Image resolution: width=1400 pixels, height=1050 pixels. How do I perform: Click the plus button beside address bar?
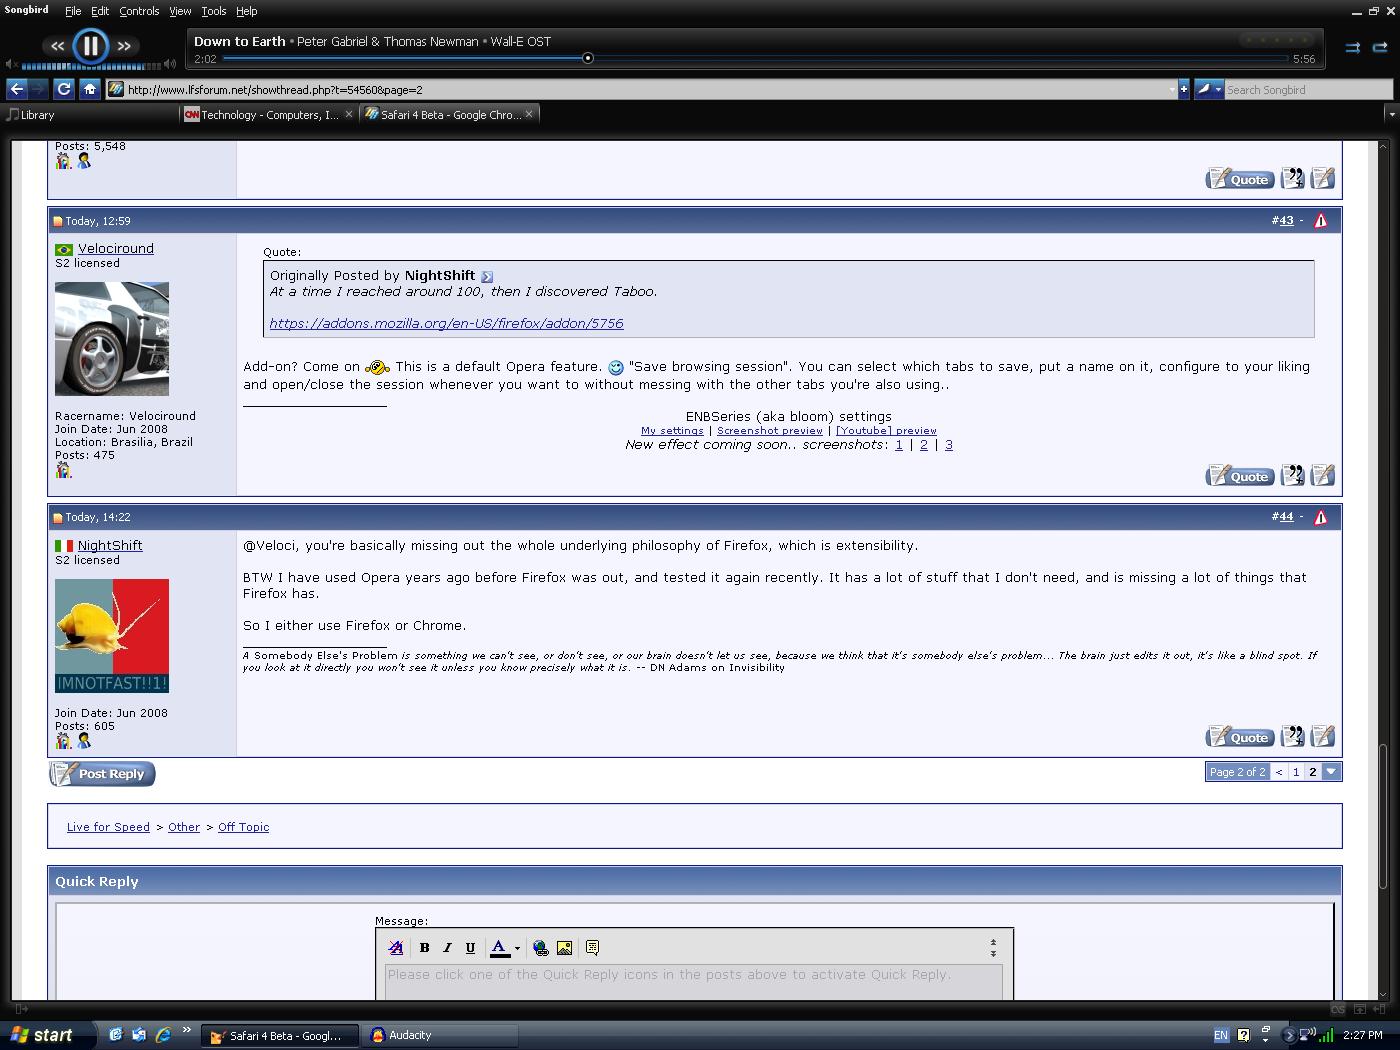click(x=1184, y=89)
